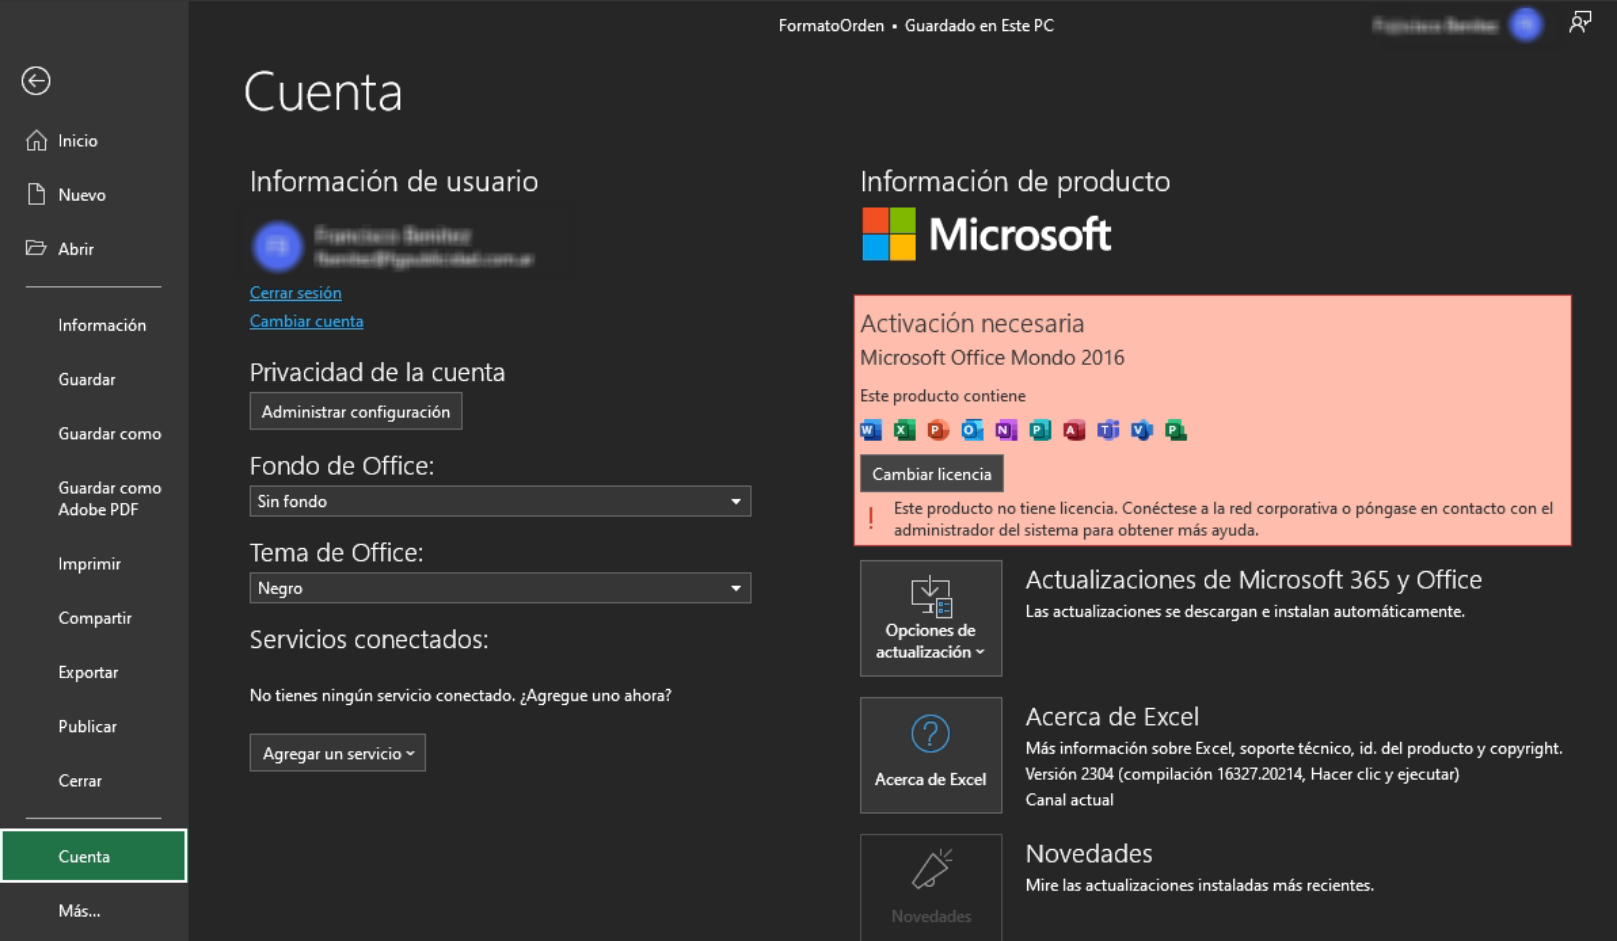This screenshot has height=941, width=1617.
Task: Select Guardar como in the sidebar
Action: (110, 433)
